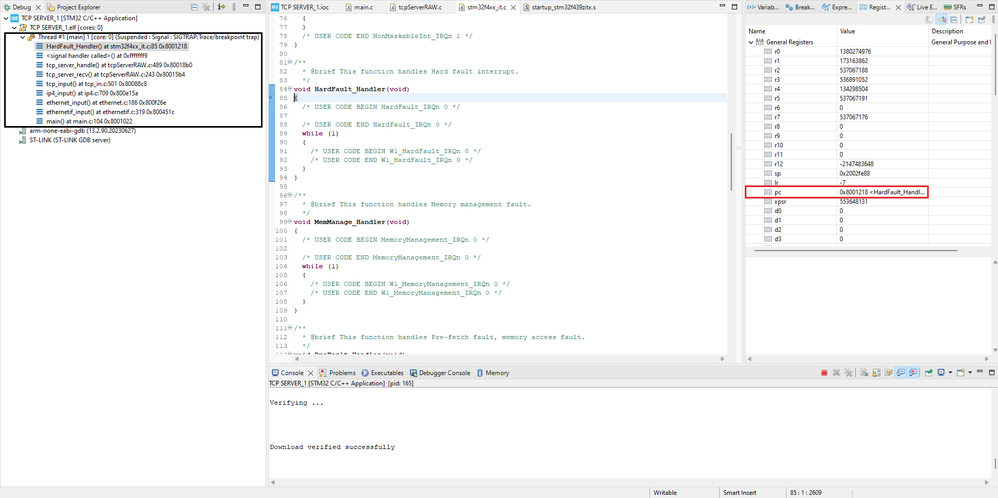Fold the MemManage_Handler function at line 99
Image resolution: width=998 pixels, height=498 pixels.
point(291,222)
